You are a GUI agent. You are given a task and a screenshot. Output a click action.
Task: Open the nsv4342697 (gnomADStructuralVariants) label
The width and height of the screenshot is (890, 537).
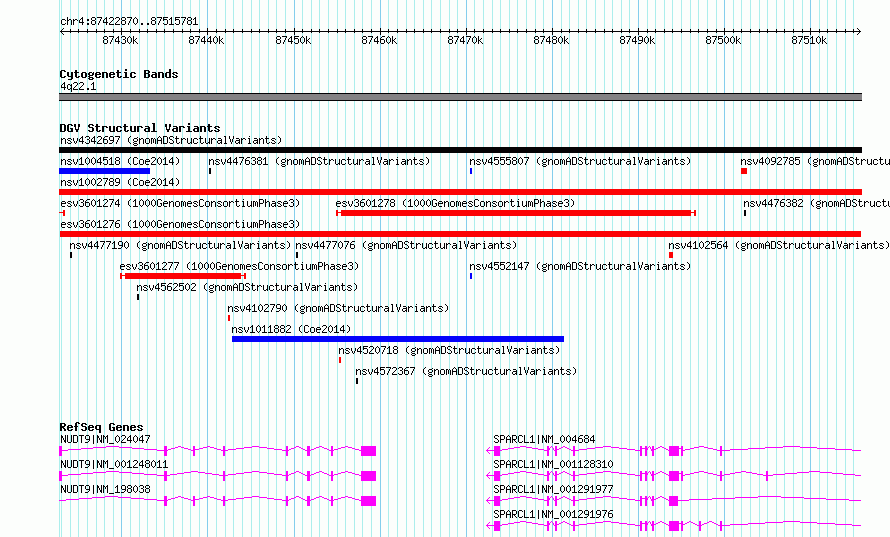(171, 140)
